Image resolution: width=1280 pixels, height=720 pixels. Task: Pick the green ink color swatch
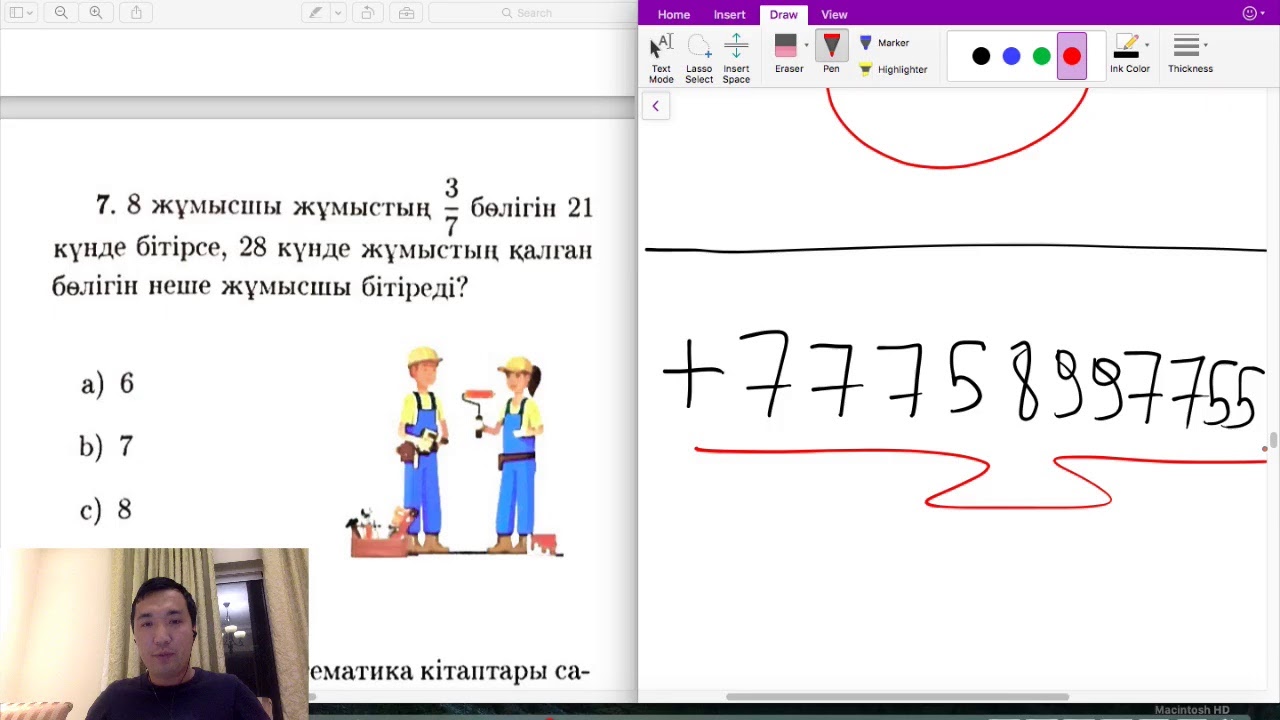click(x=1041, y=56)
